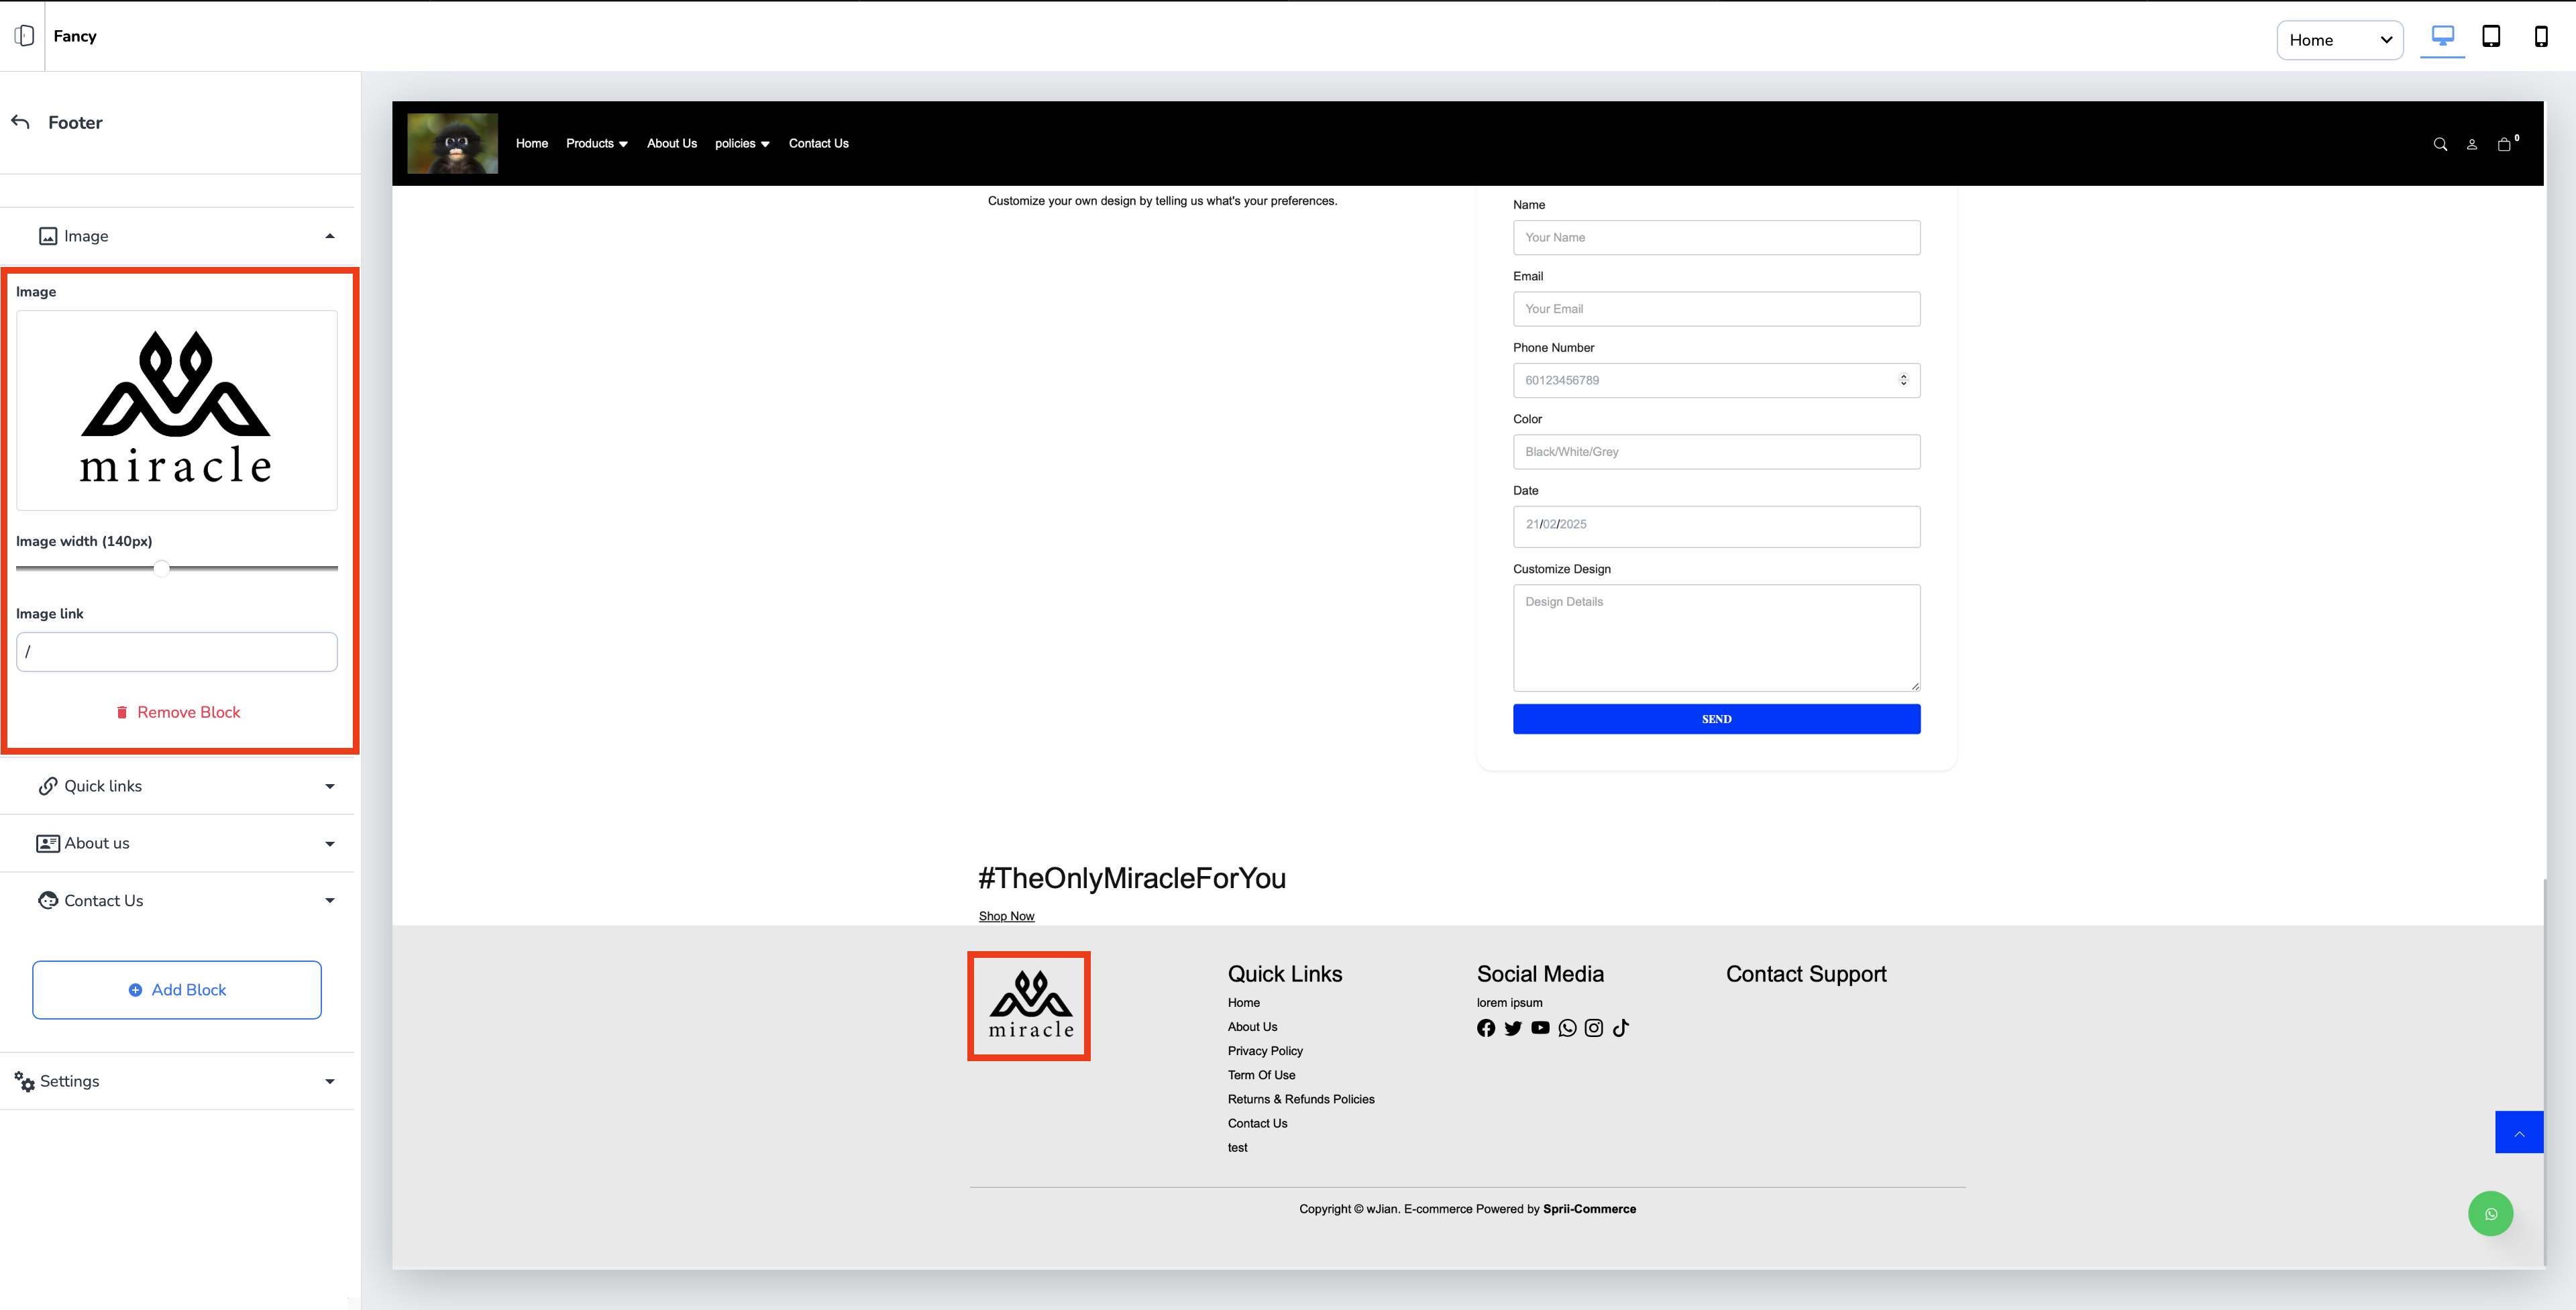The height and width of the screenshot is (1310, 2576).
Task: Click the TikTok icon in footer
Action: (x=1621, y=1028)
